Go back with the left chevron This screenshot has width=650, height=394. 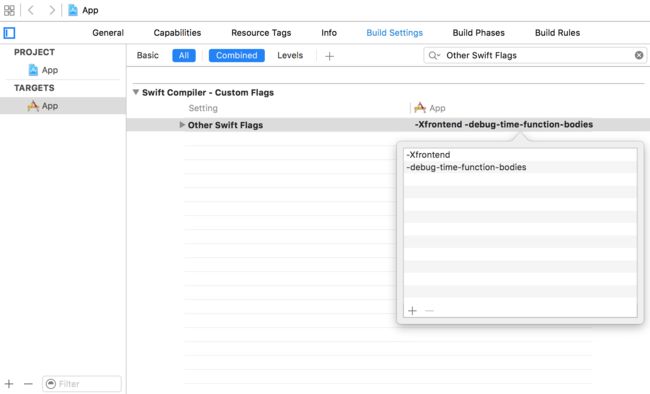point(31,10)
